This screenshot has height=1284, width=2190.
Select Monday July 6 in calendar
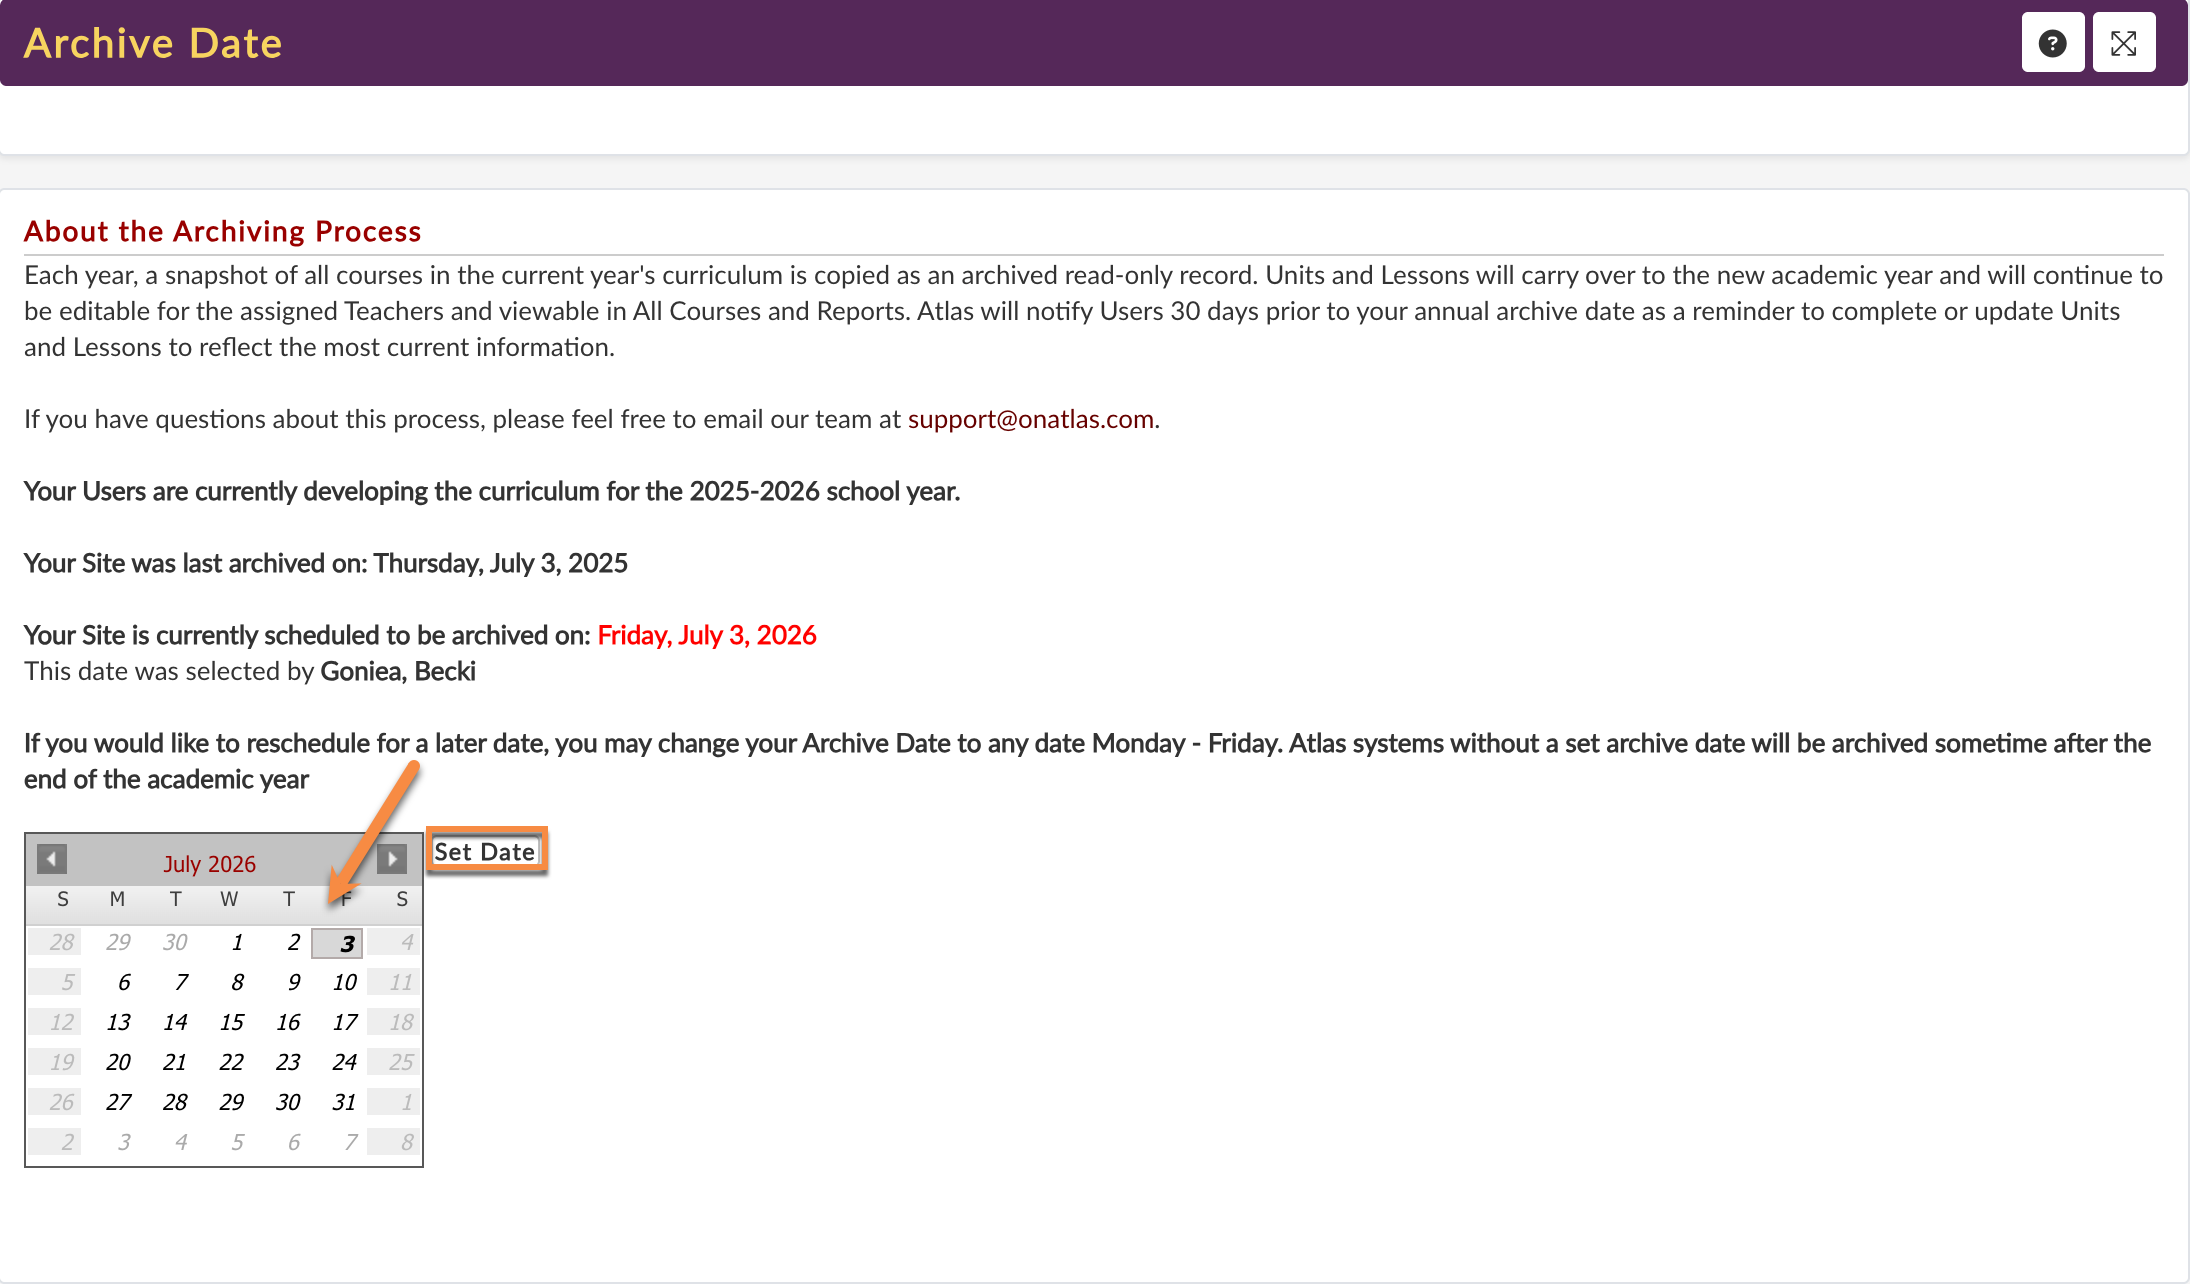click(x=123, y=982)
